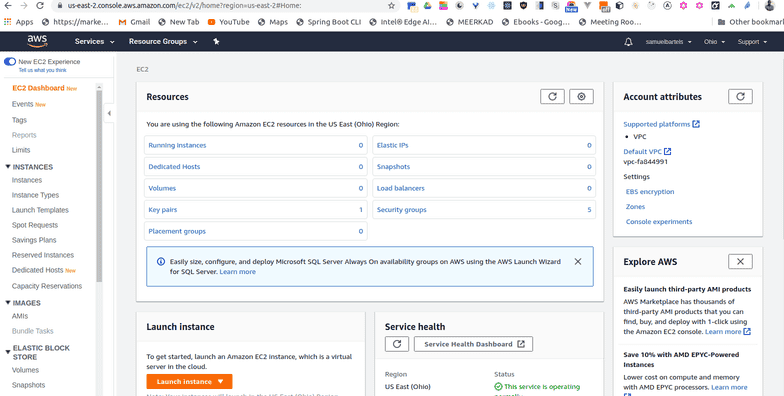Click the browser address bar

point(220,6)
